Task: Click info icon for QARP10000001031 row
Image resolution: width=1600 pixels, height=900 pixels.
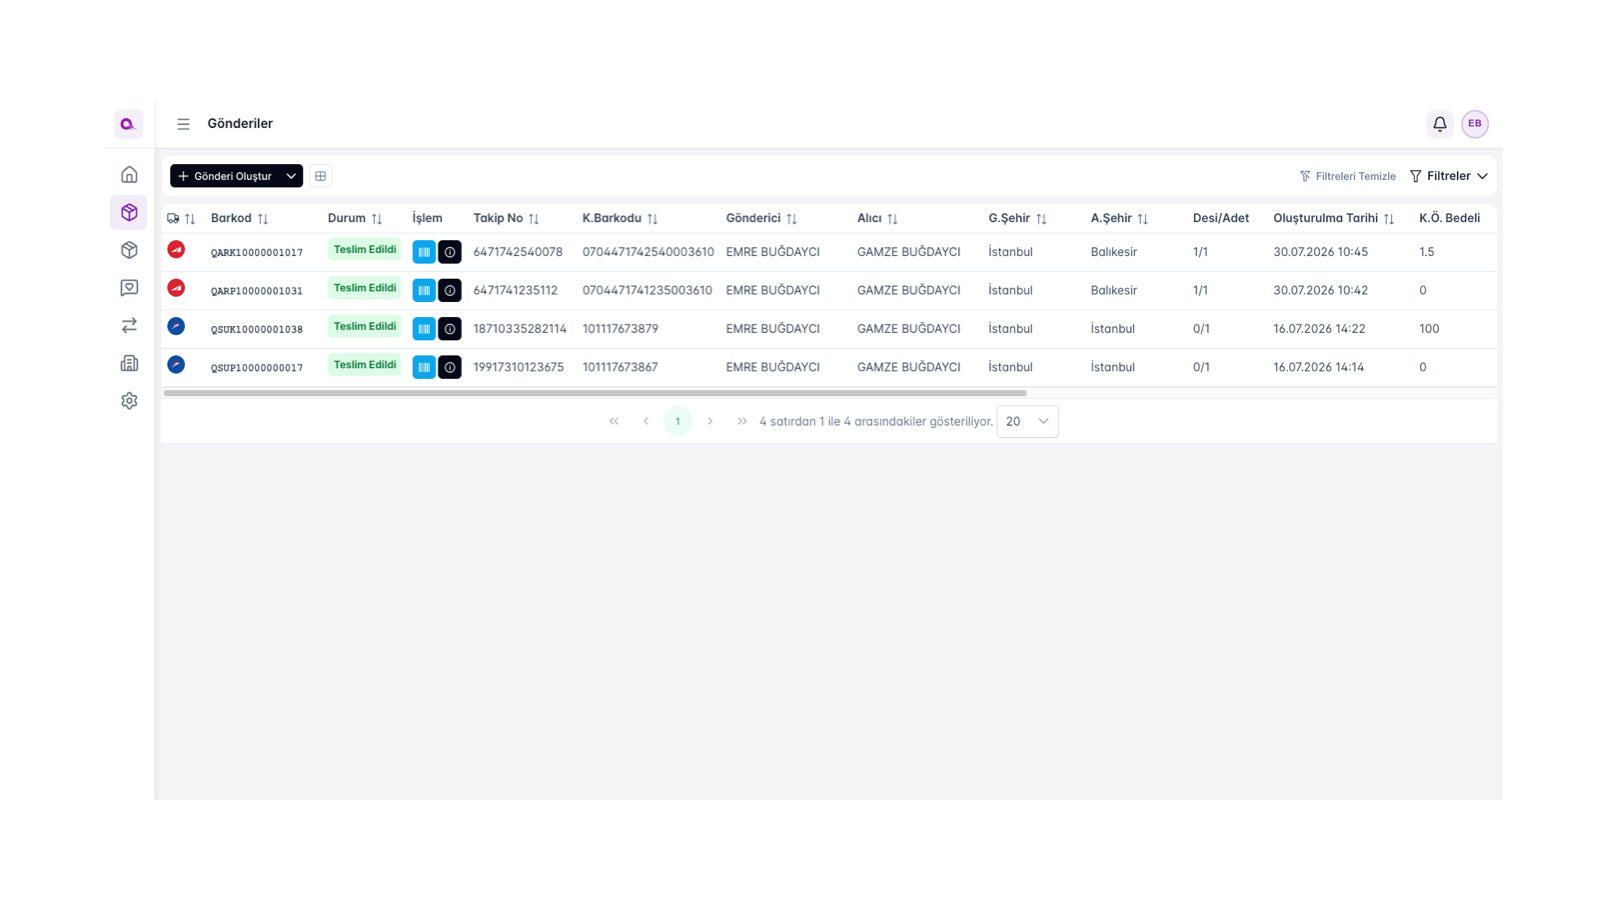Action: [450, 290]
